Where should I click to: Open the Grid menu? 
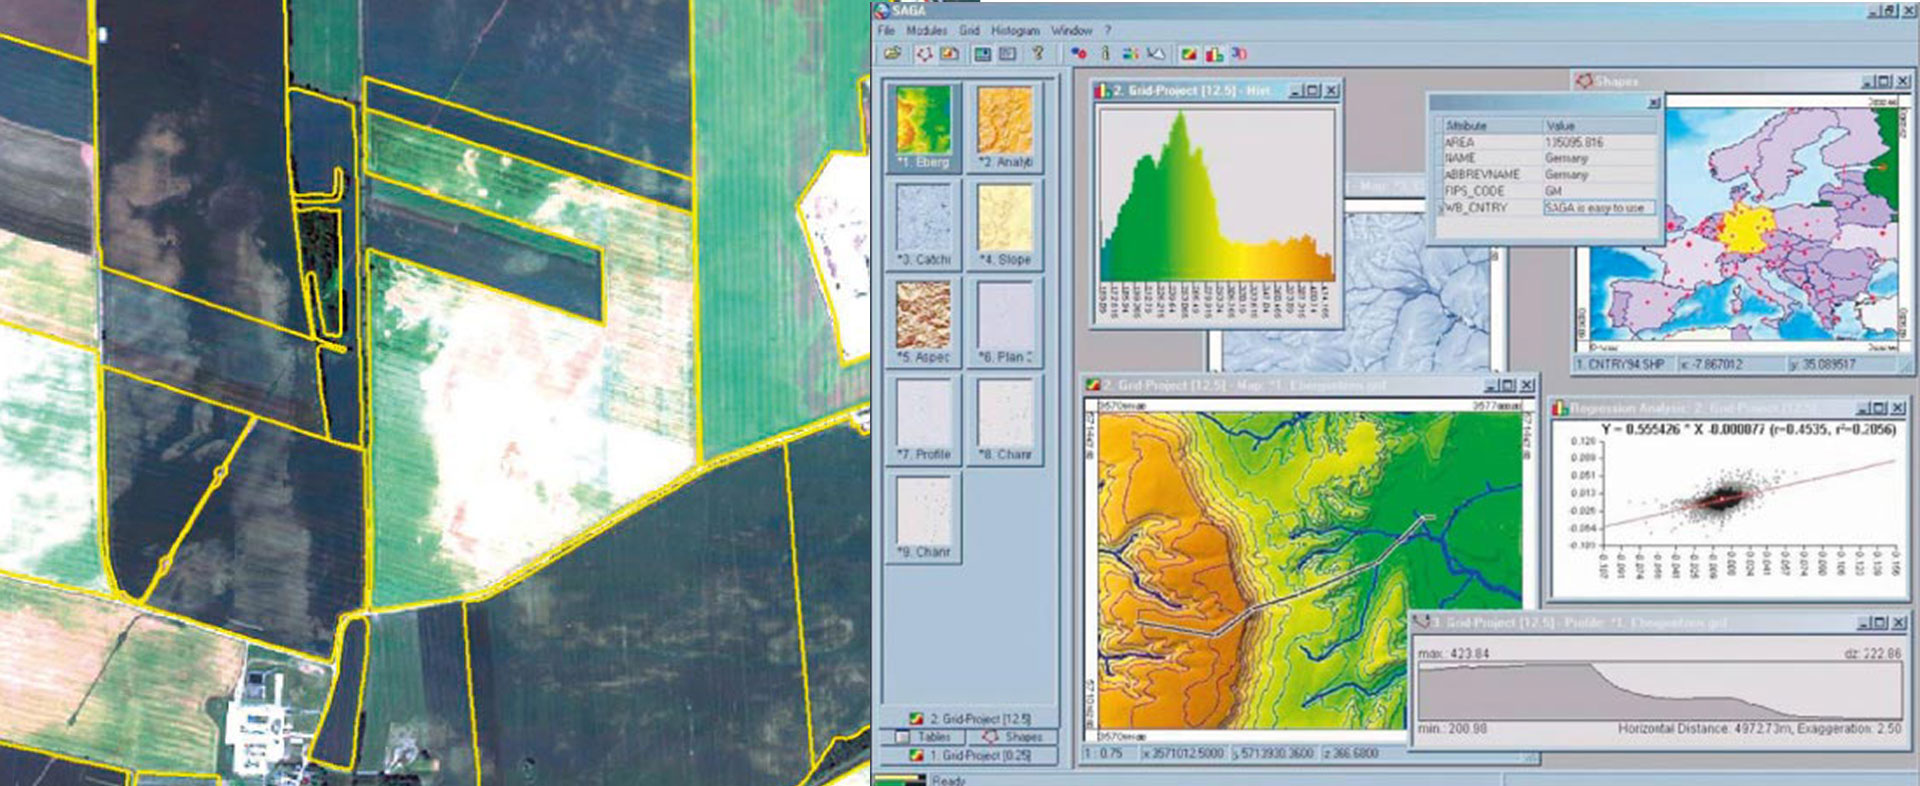coord(969,31)
